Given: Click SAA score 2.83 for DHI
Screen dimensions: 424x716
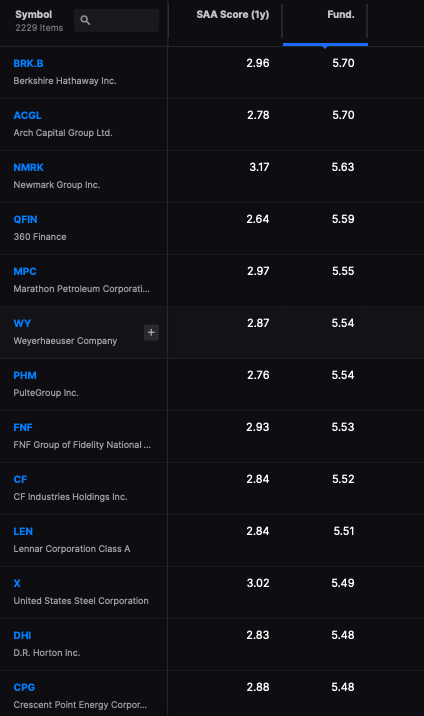Looking at the screenshot, I should pos(258,636).
